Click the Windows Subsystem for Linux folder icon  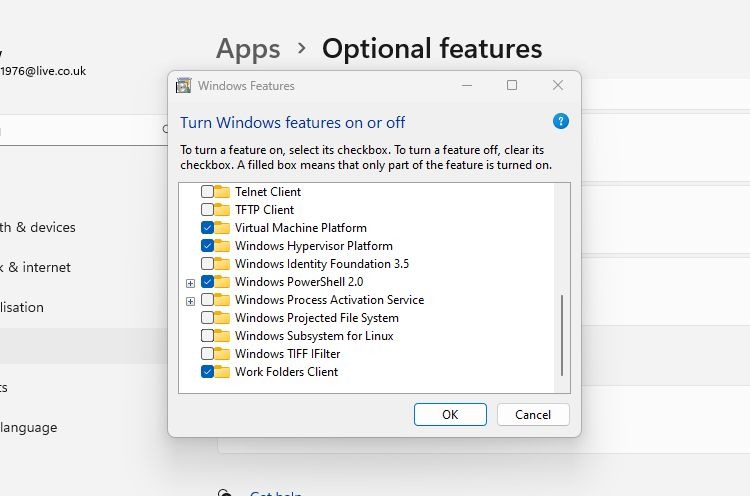(222, 336)
